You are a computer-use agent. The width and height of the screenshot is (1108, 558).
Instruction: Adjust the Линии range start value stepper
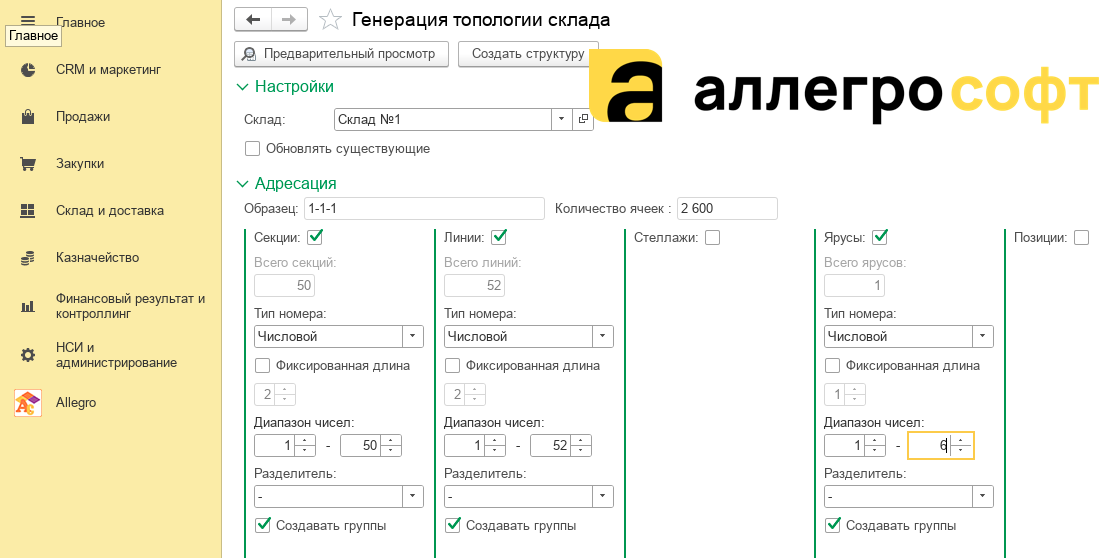click(x=495, y=446)
